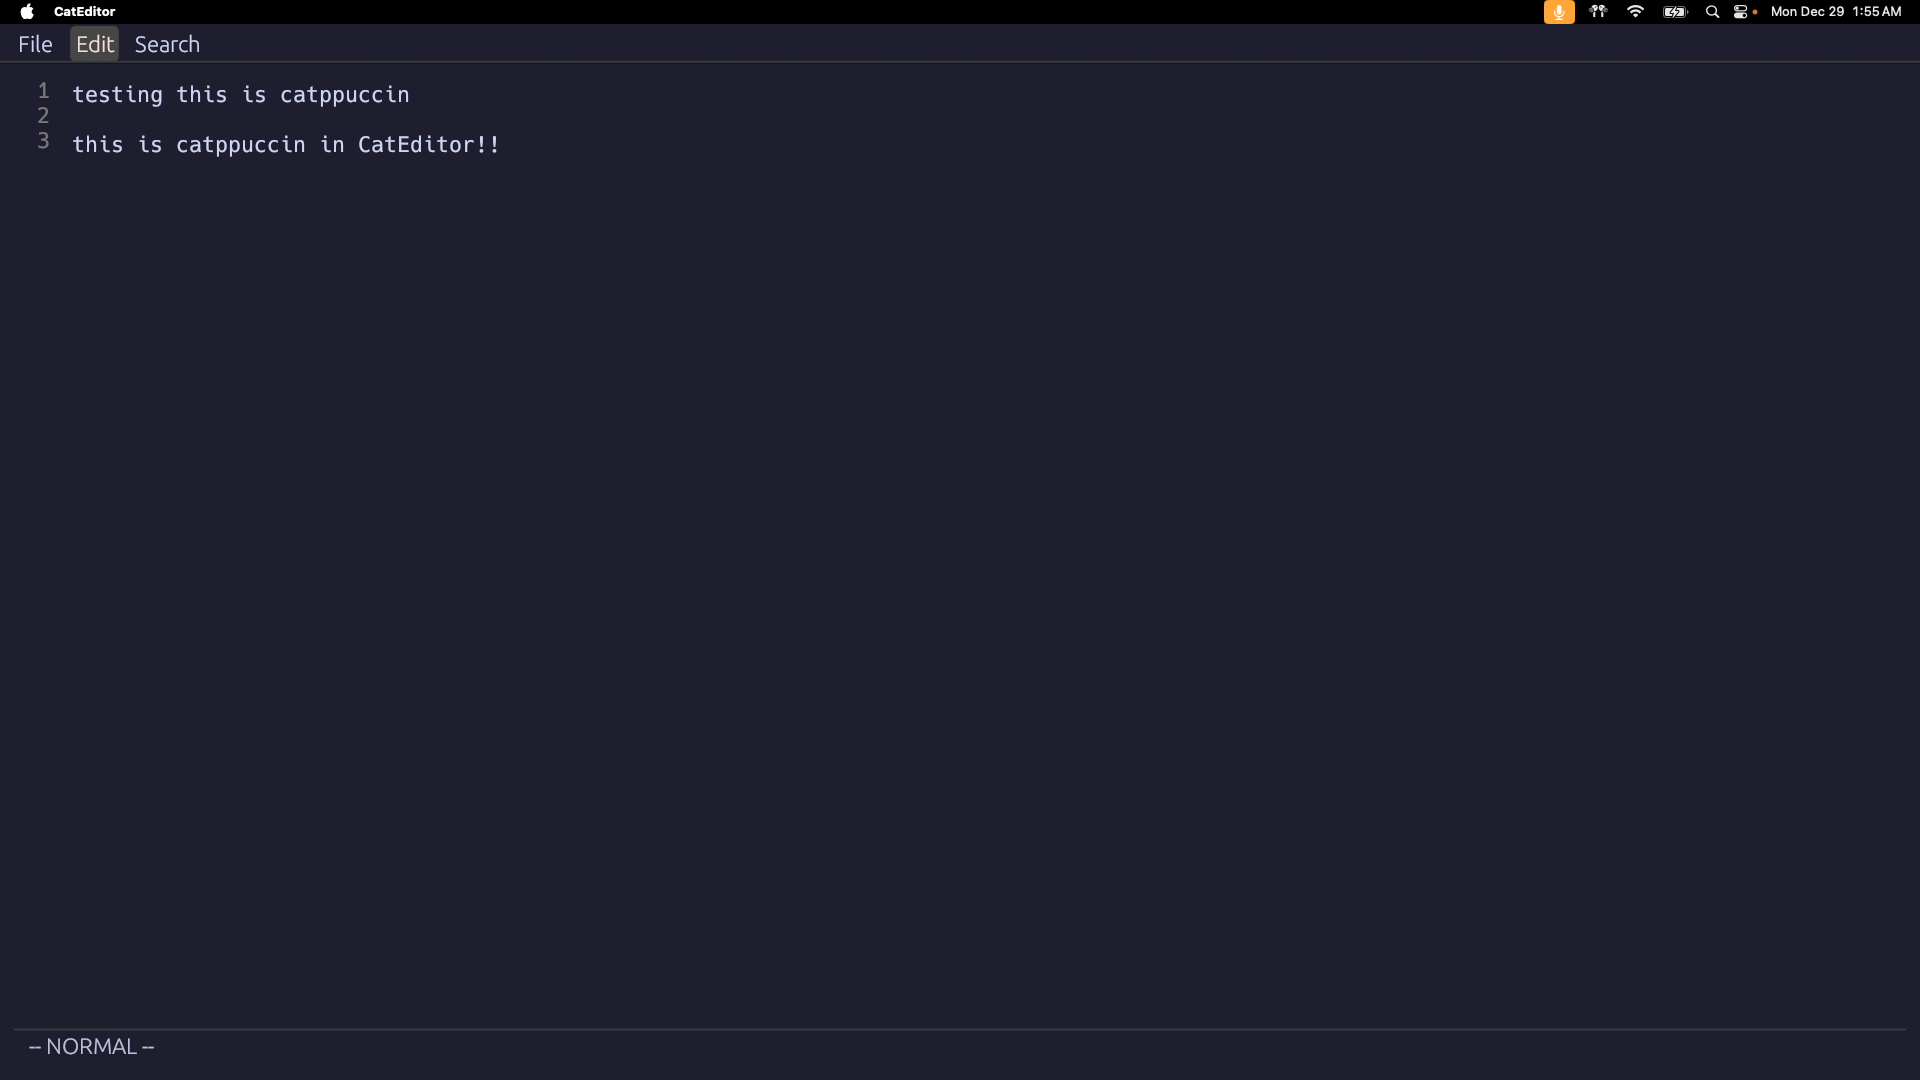The height and width of the screenshot is (1080, 1920).
Task: Open the Search menu
Action: coord(167,44)
